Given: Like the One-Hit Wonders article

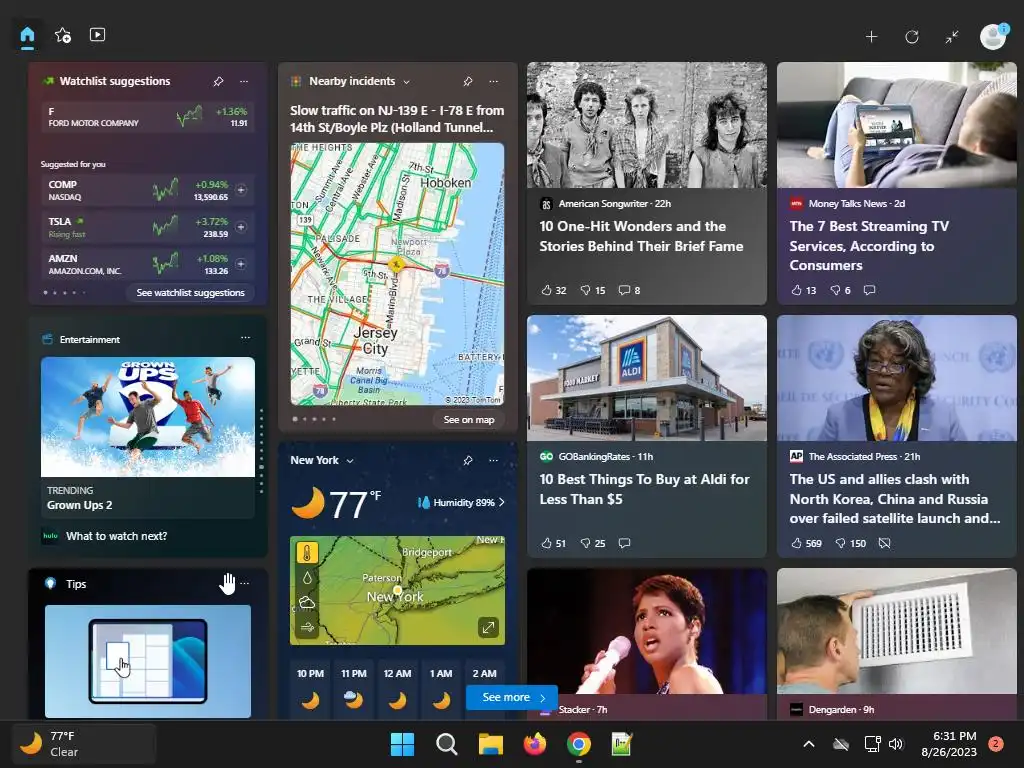Looking at the screenshot, I should [553, 290].
